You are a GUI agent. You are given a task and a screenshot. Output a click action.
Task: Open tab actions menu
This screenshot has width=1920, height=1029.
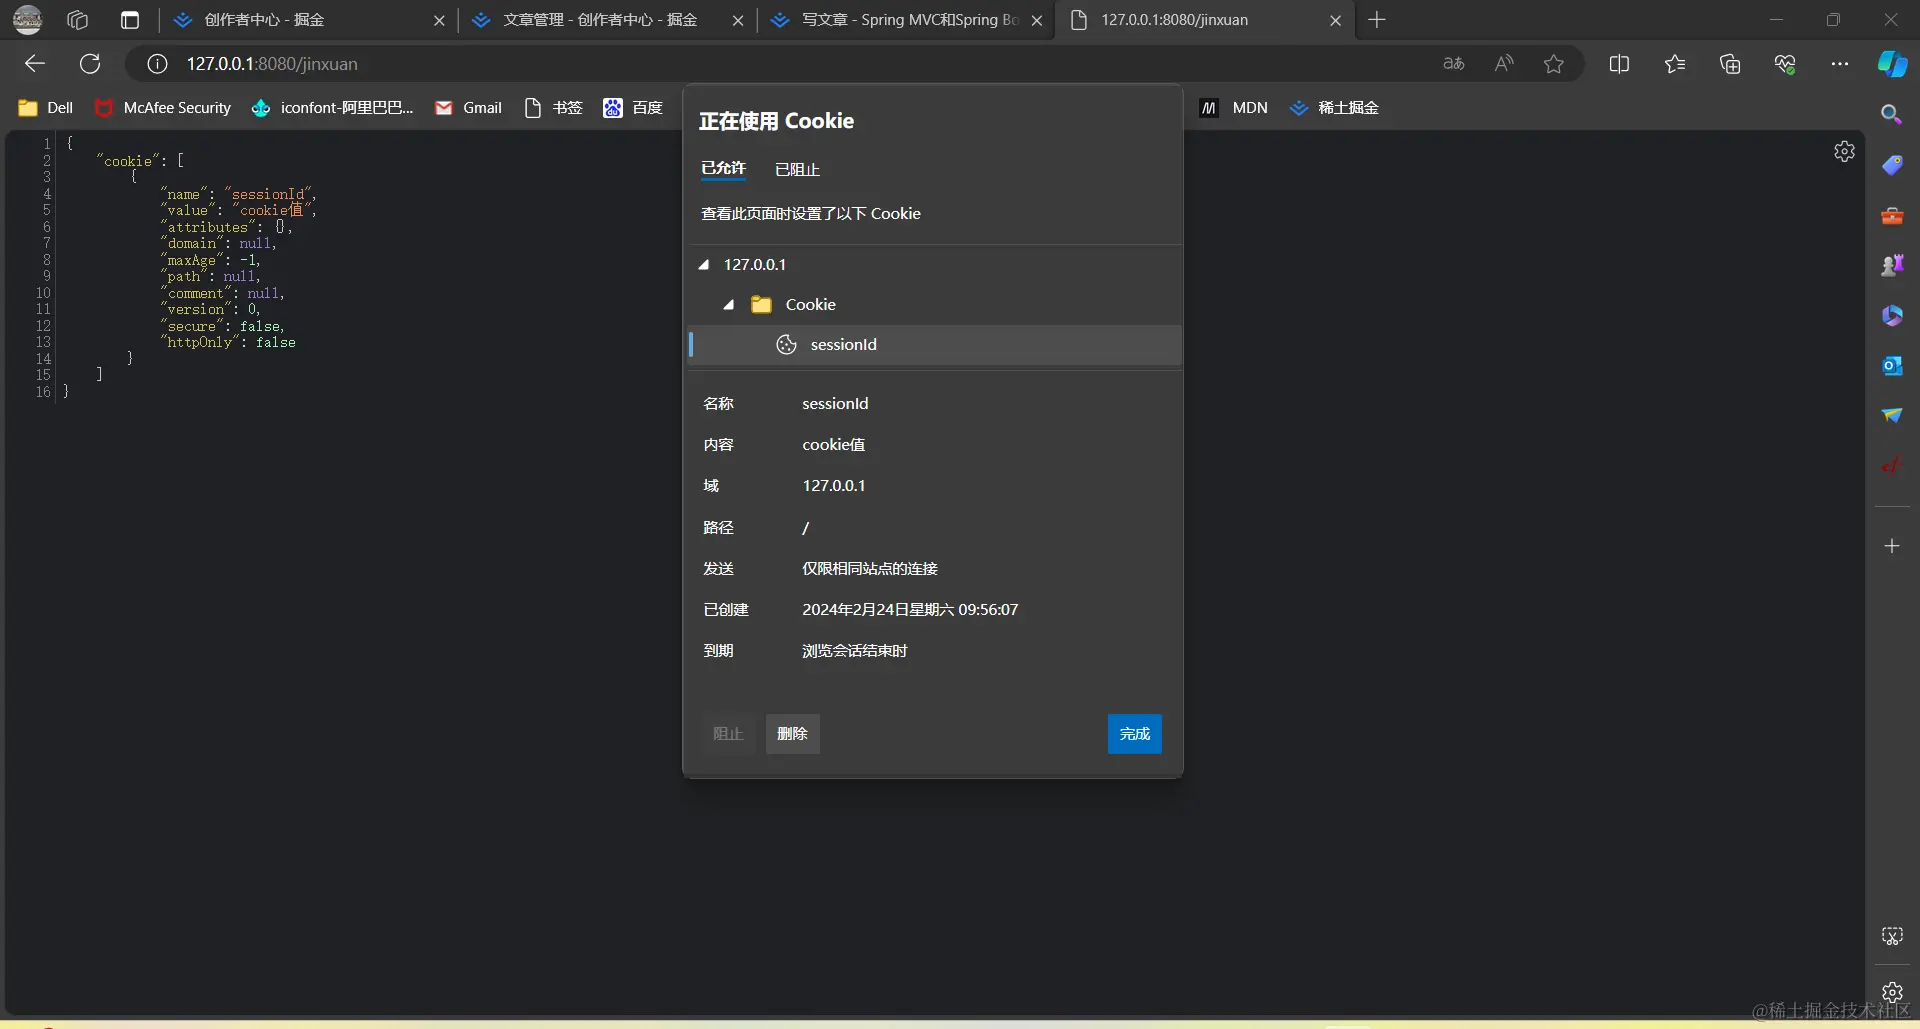tap(130, 20)
